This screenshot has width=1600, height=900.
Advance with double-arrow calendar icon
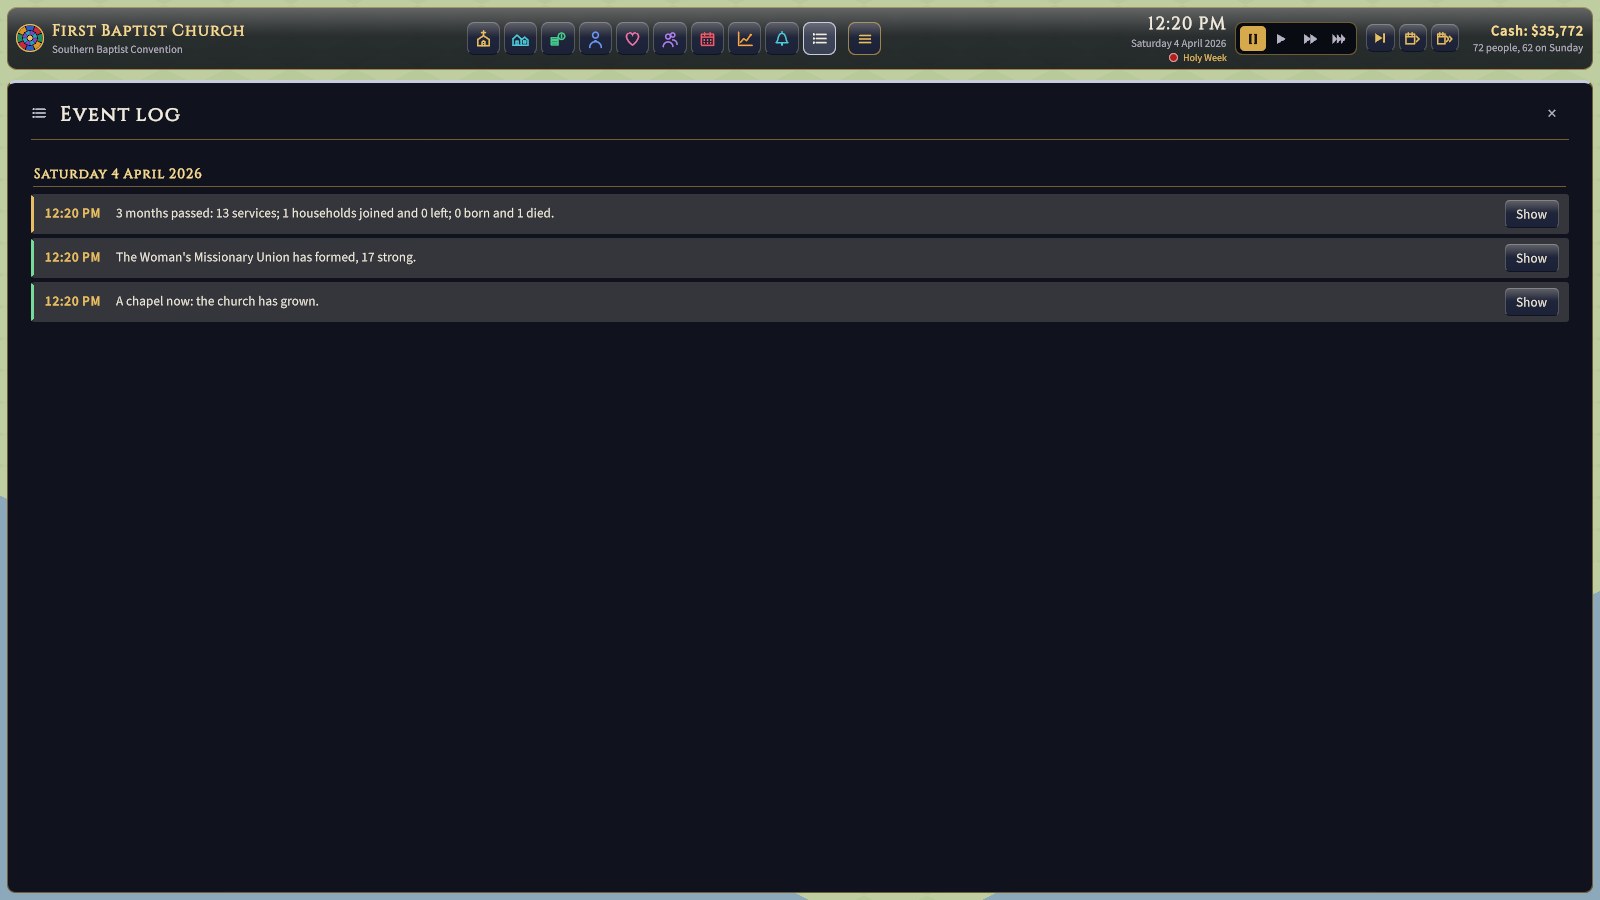(1444, 39)
